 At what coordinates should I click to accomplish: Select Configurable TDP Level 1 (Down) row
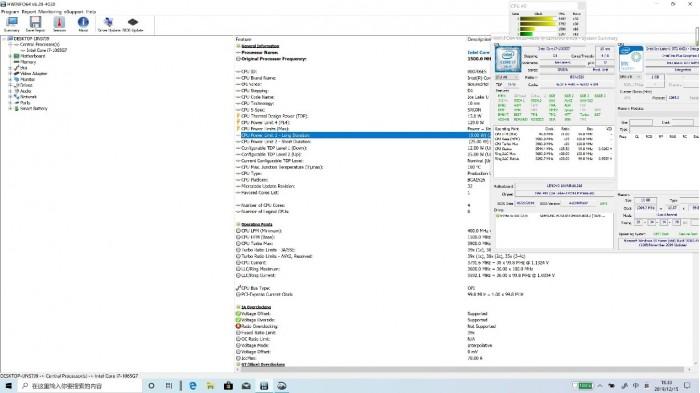pos(363,148)
